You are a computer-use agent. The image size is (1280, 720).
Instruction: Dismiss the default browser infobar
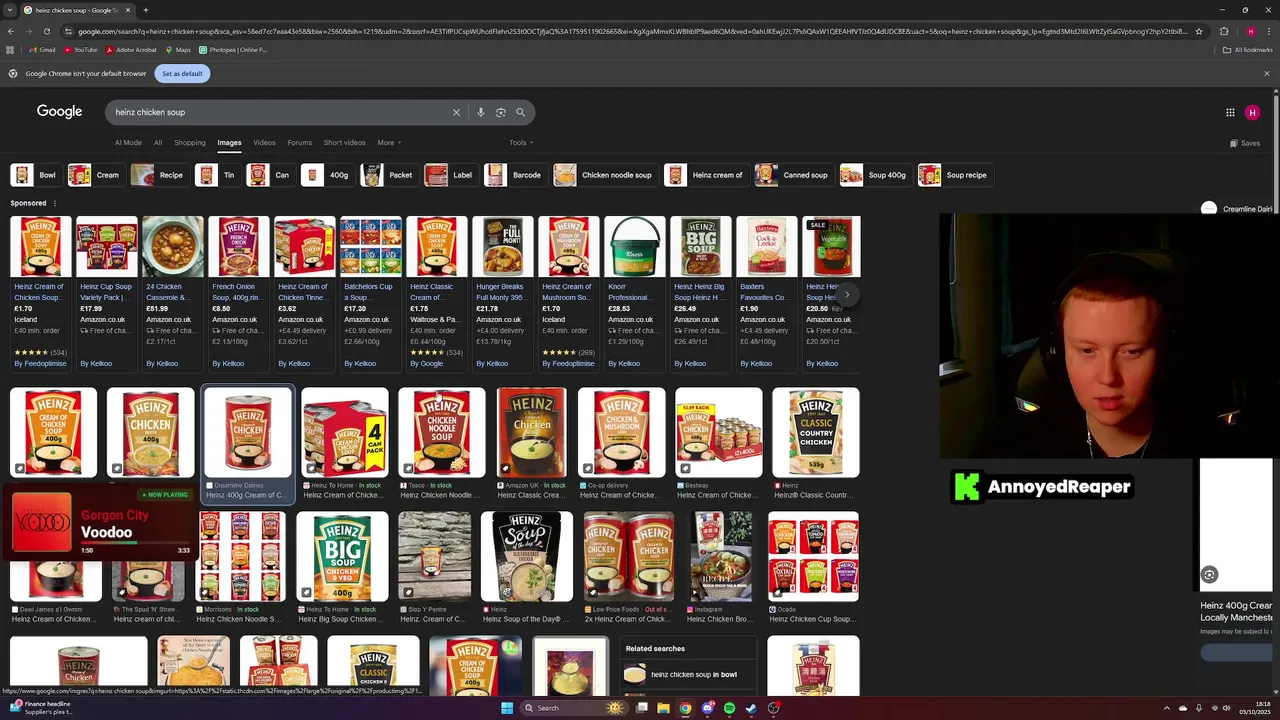pos(1266,73)
